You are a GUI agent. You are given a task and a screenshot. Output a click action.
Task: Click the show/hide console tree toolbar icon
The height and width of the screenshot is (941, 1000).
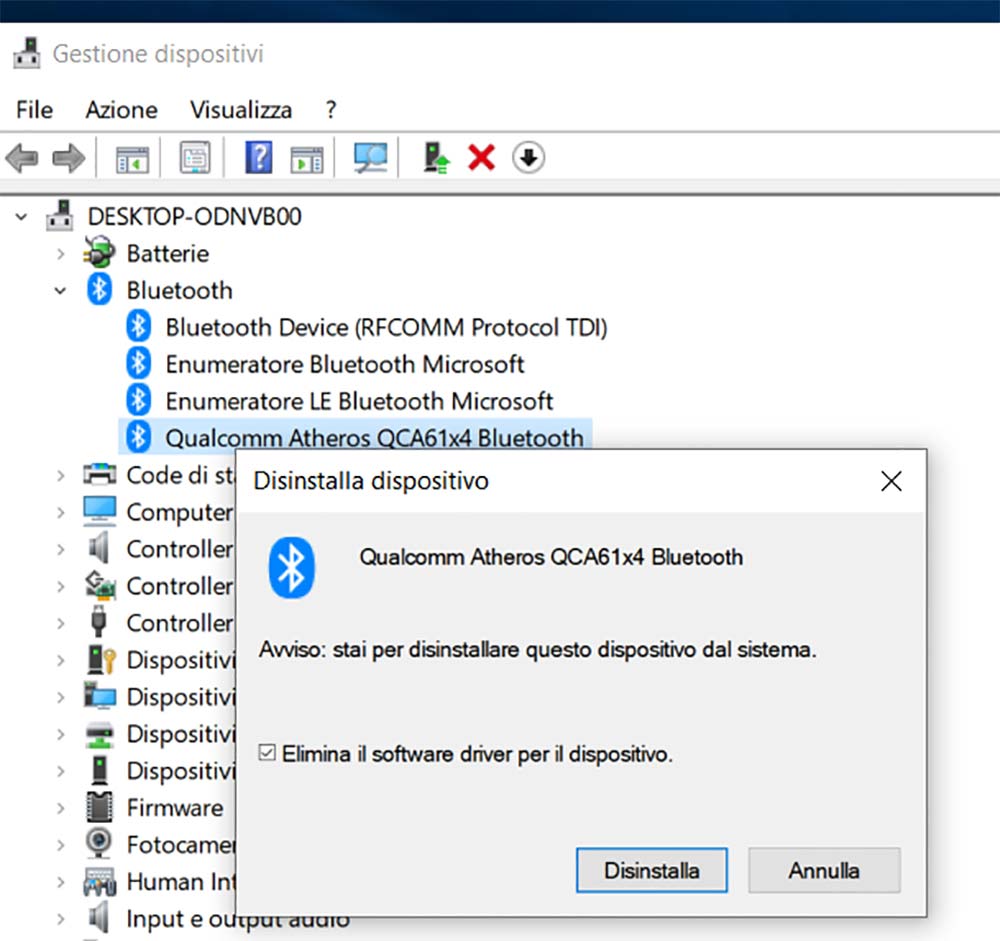(132, 159)
